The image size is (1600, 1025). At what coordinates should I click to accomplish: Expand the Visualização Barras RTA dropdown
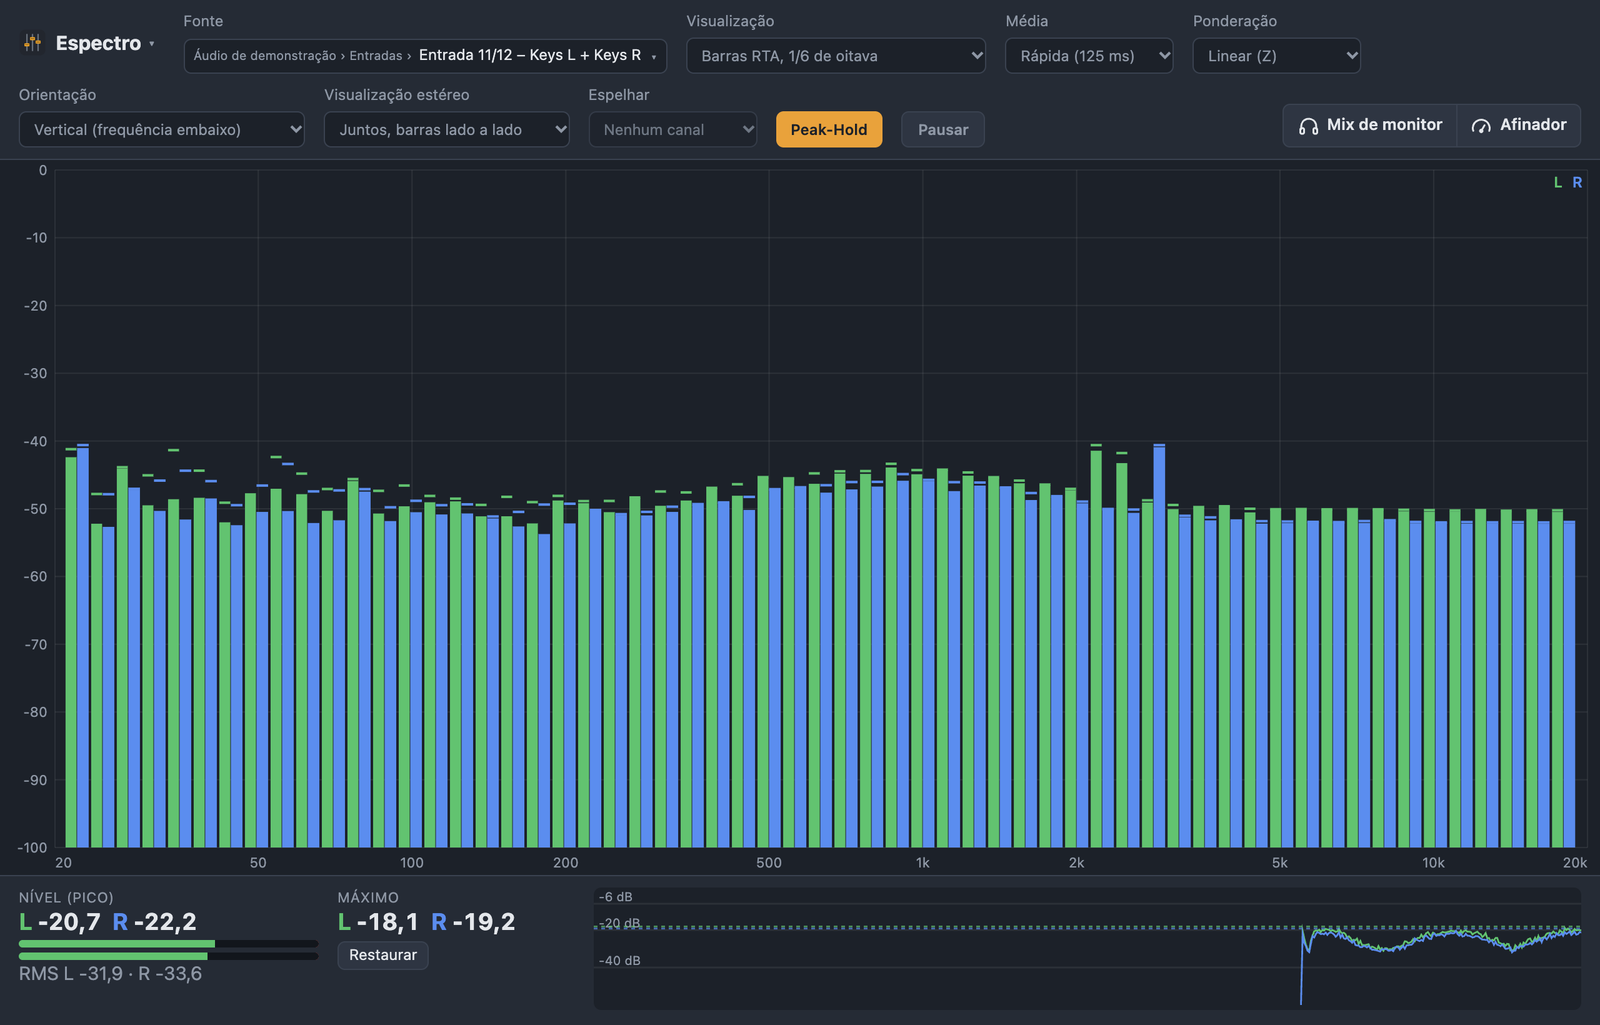[836, 56]
